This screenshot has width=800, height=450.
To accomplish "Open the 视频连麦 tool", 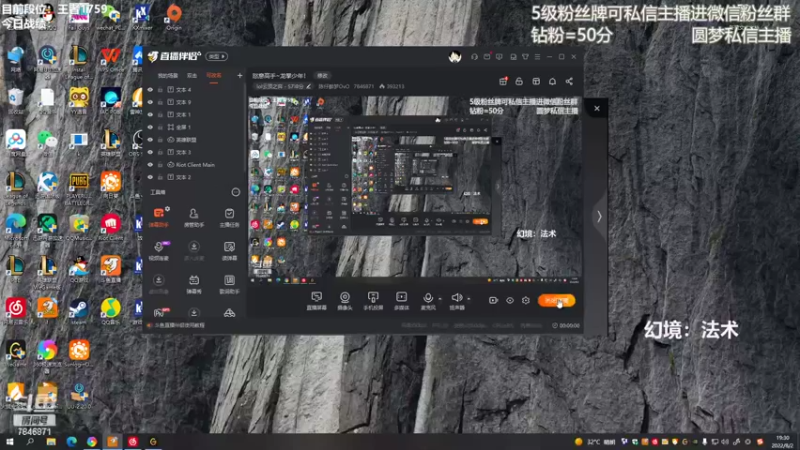I will pyautogui.click(x=159, y=251).
